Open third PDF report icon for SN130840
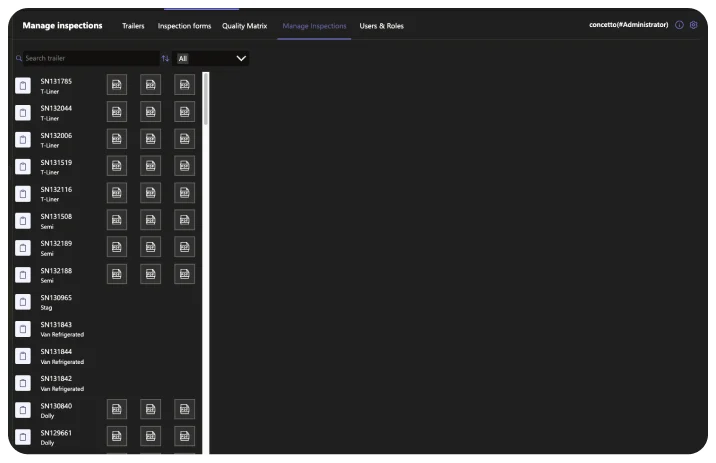Screen dimensions: 716x463 tap(184, 409)
